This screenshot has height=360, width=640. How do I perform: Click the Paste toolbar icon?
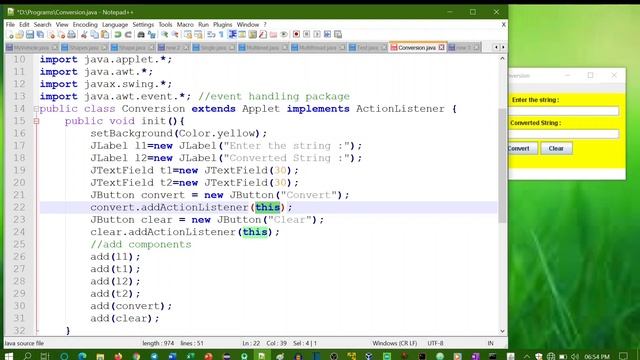click(x=105, y=35)
